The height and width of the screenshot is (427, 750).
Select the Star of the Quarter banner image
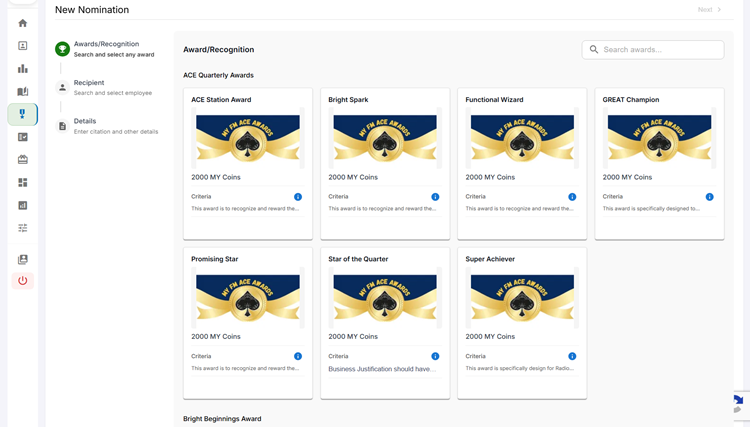[385, 297]
